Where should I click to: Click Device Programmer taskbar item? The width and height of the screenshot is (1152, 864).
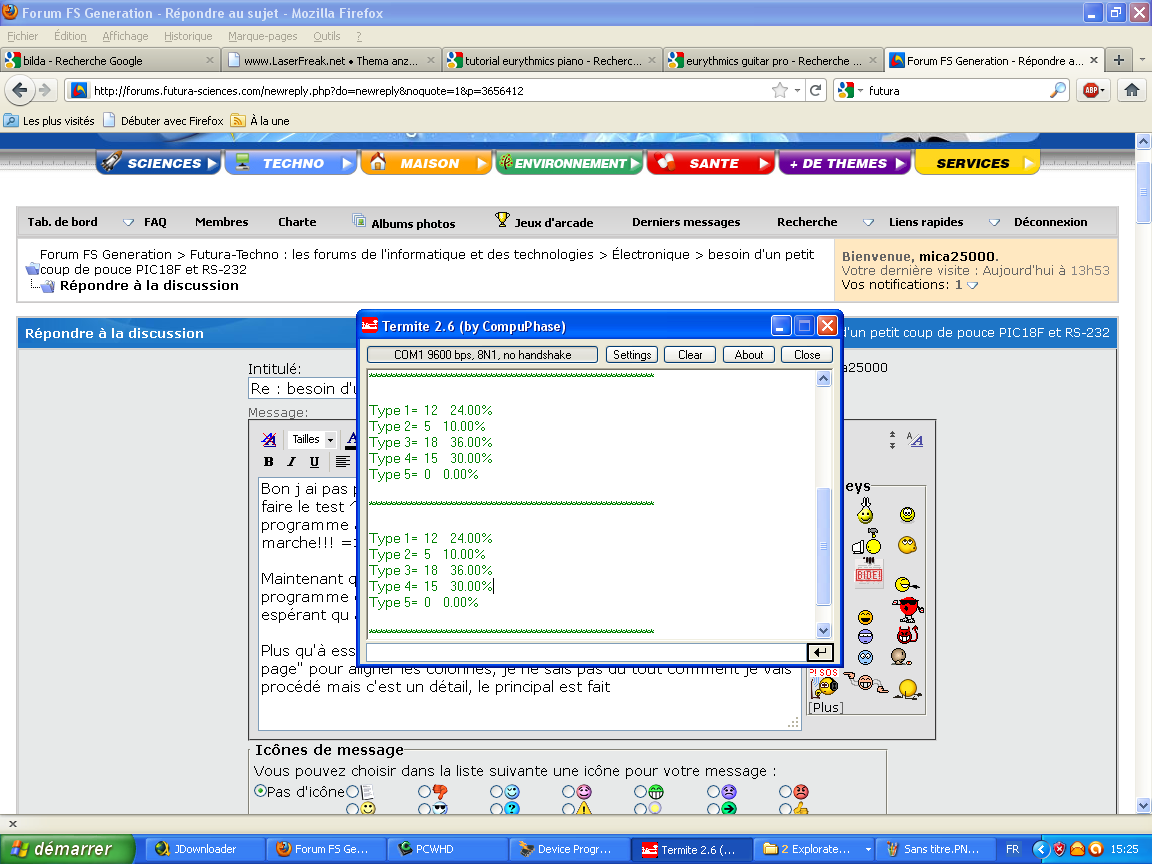[x=569, y=849]
